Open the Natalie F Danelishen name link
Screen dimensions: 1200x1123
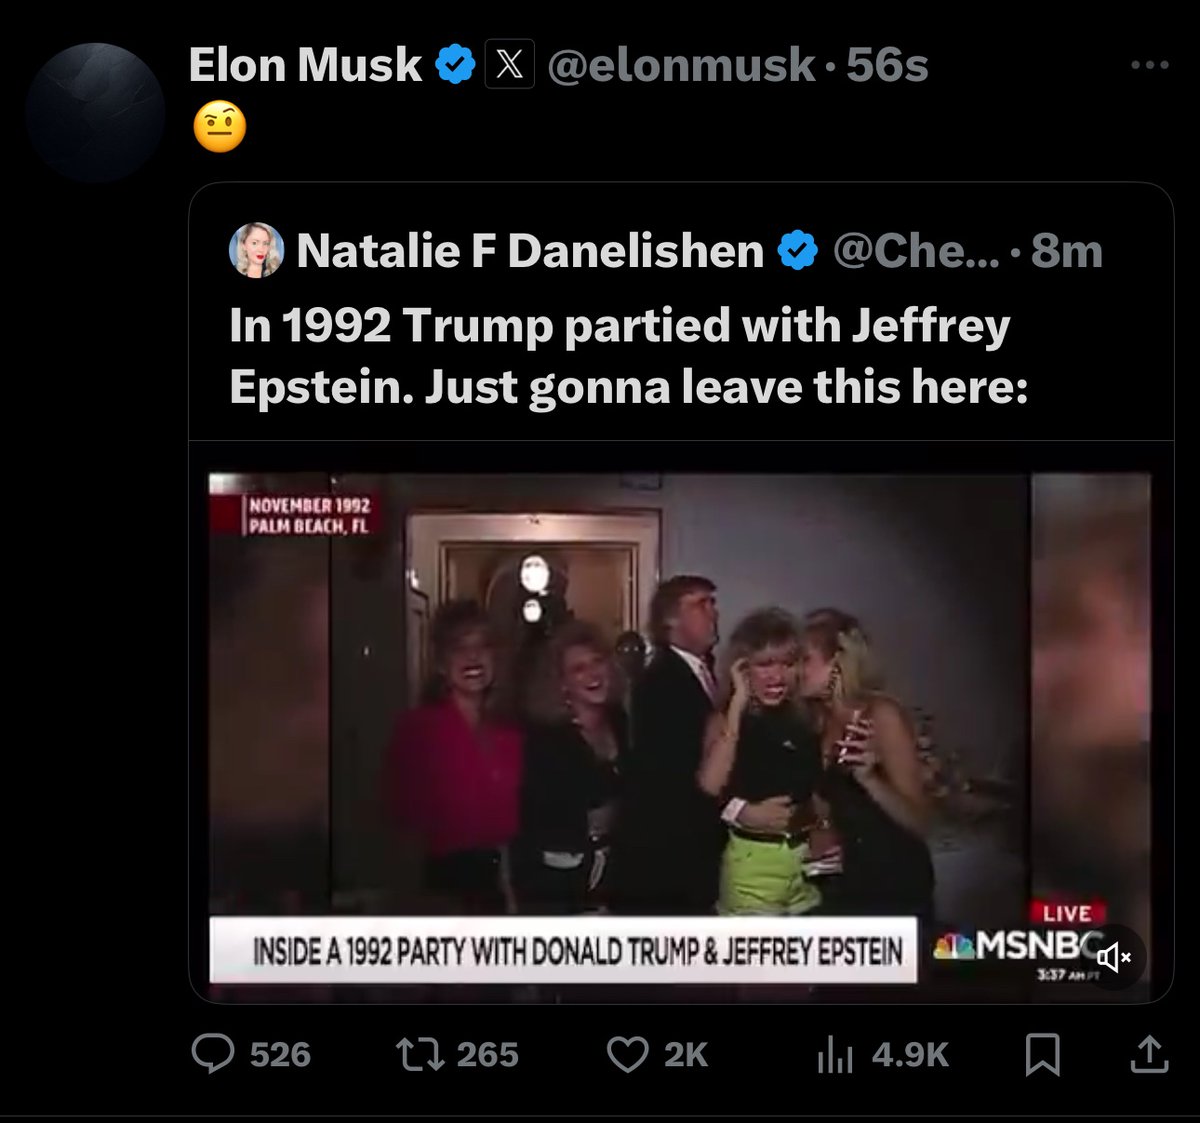[530, 250]
